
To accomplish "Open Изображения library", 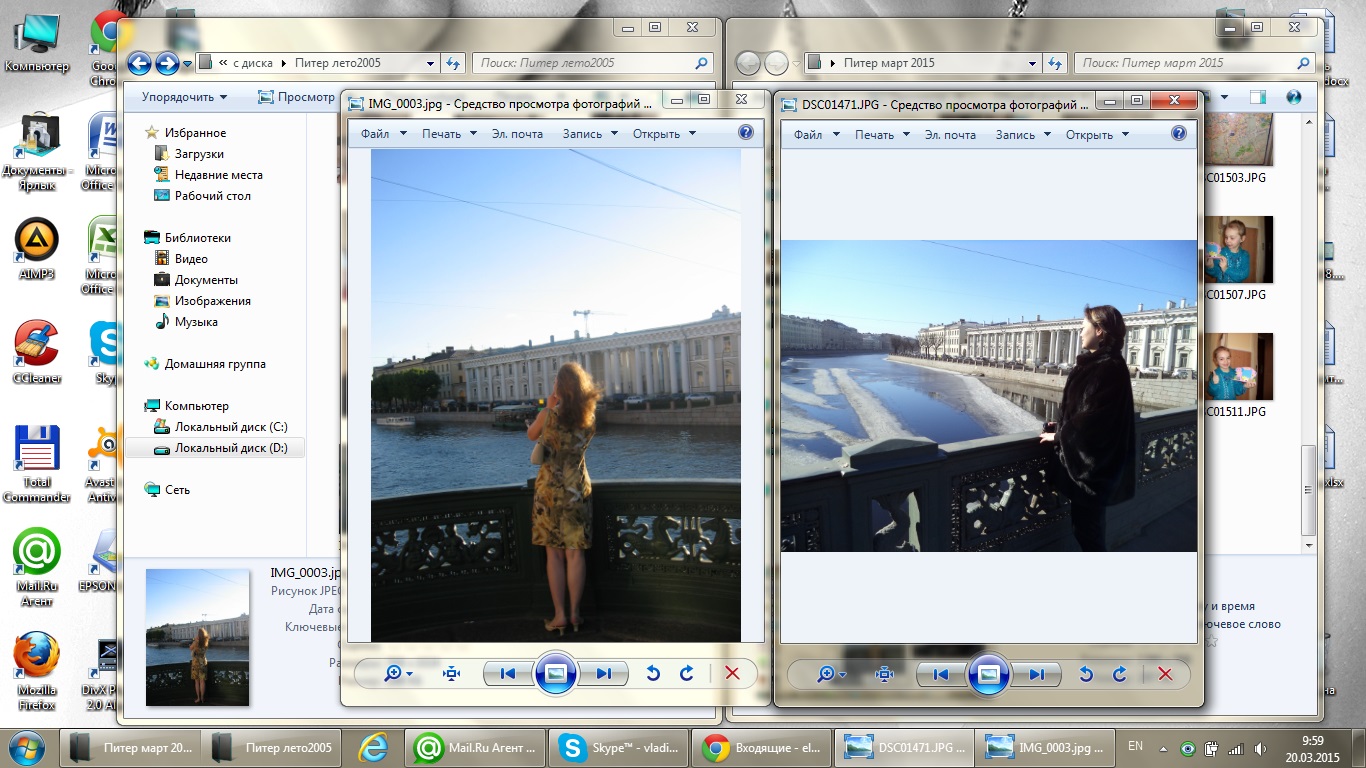I will coord(202,301).
